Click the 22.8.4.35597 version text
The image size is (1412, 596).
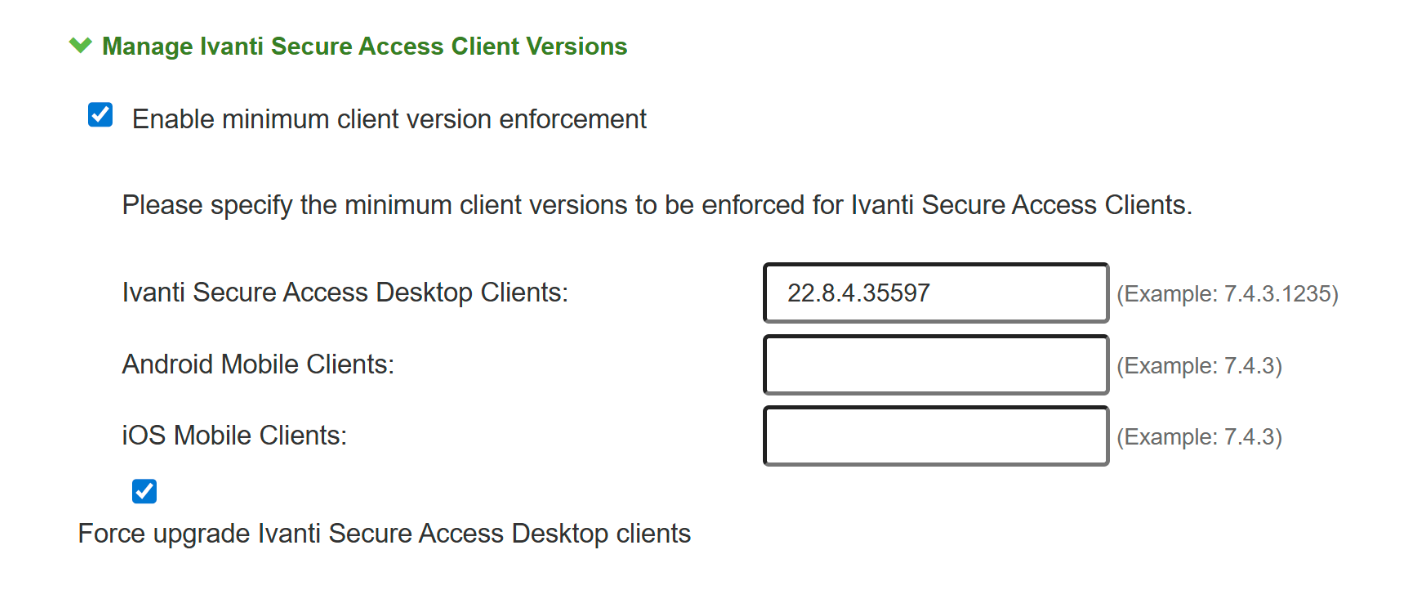point(858,293)
